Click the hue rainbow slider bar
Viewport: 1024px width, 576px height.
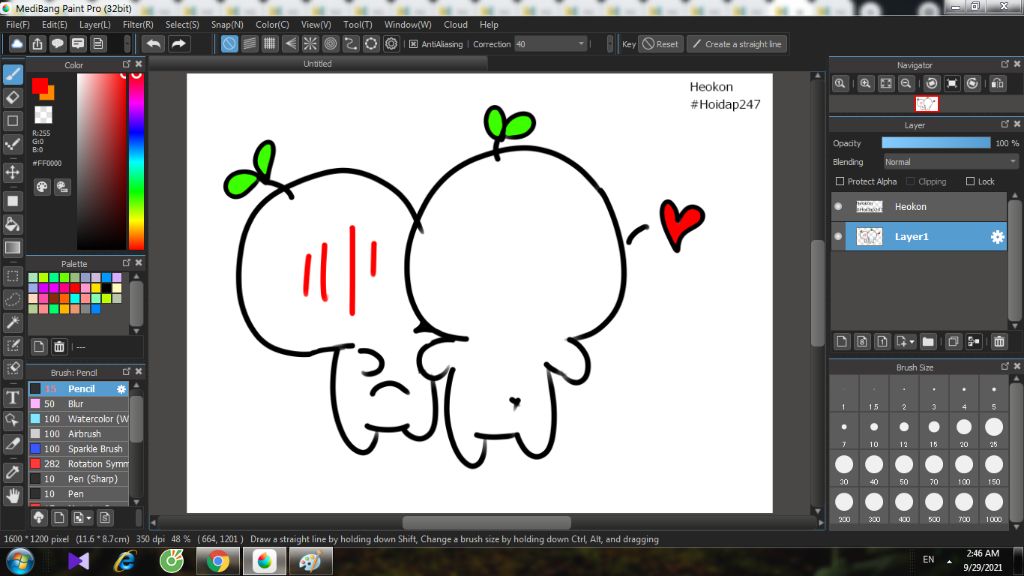(136, 161)
